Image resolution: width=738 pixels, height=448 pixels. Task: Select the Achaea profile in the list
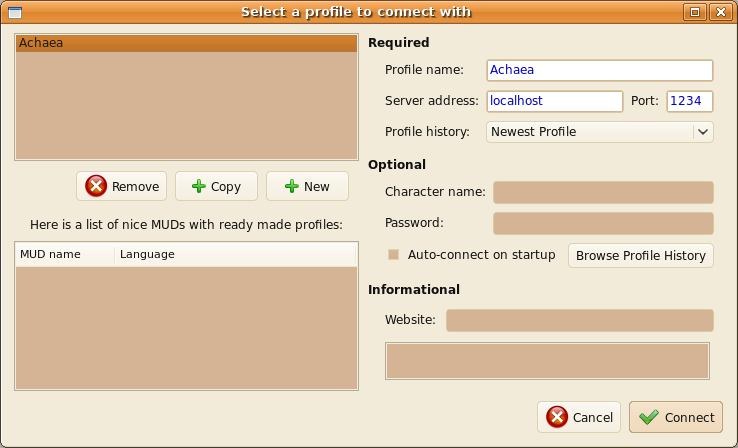point(186,43)
